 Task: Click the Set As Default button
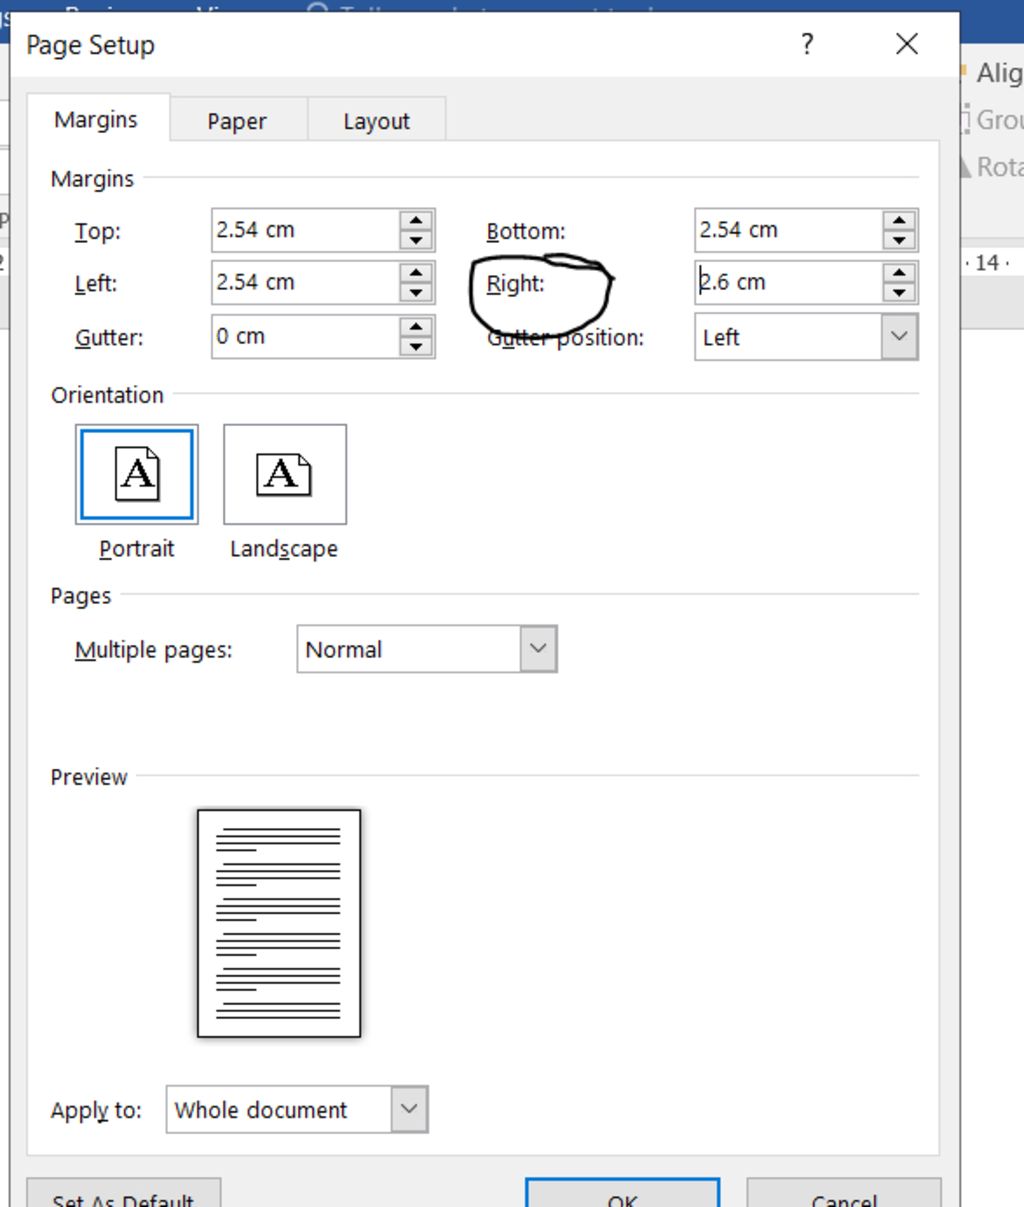[x=123, y=1195]
